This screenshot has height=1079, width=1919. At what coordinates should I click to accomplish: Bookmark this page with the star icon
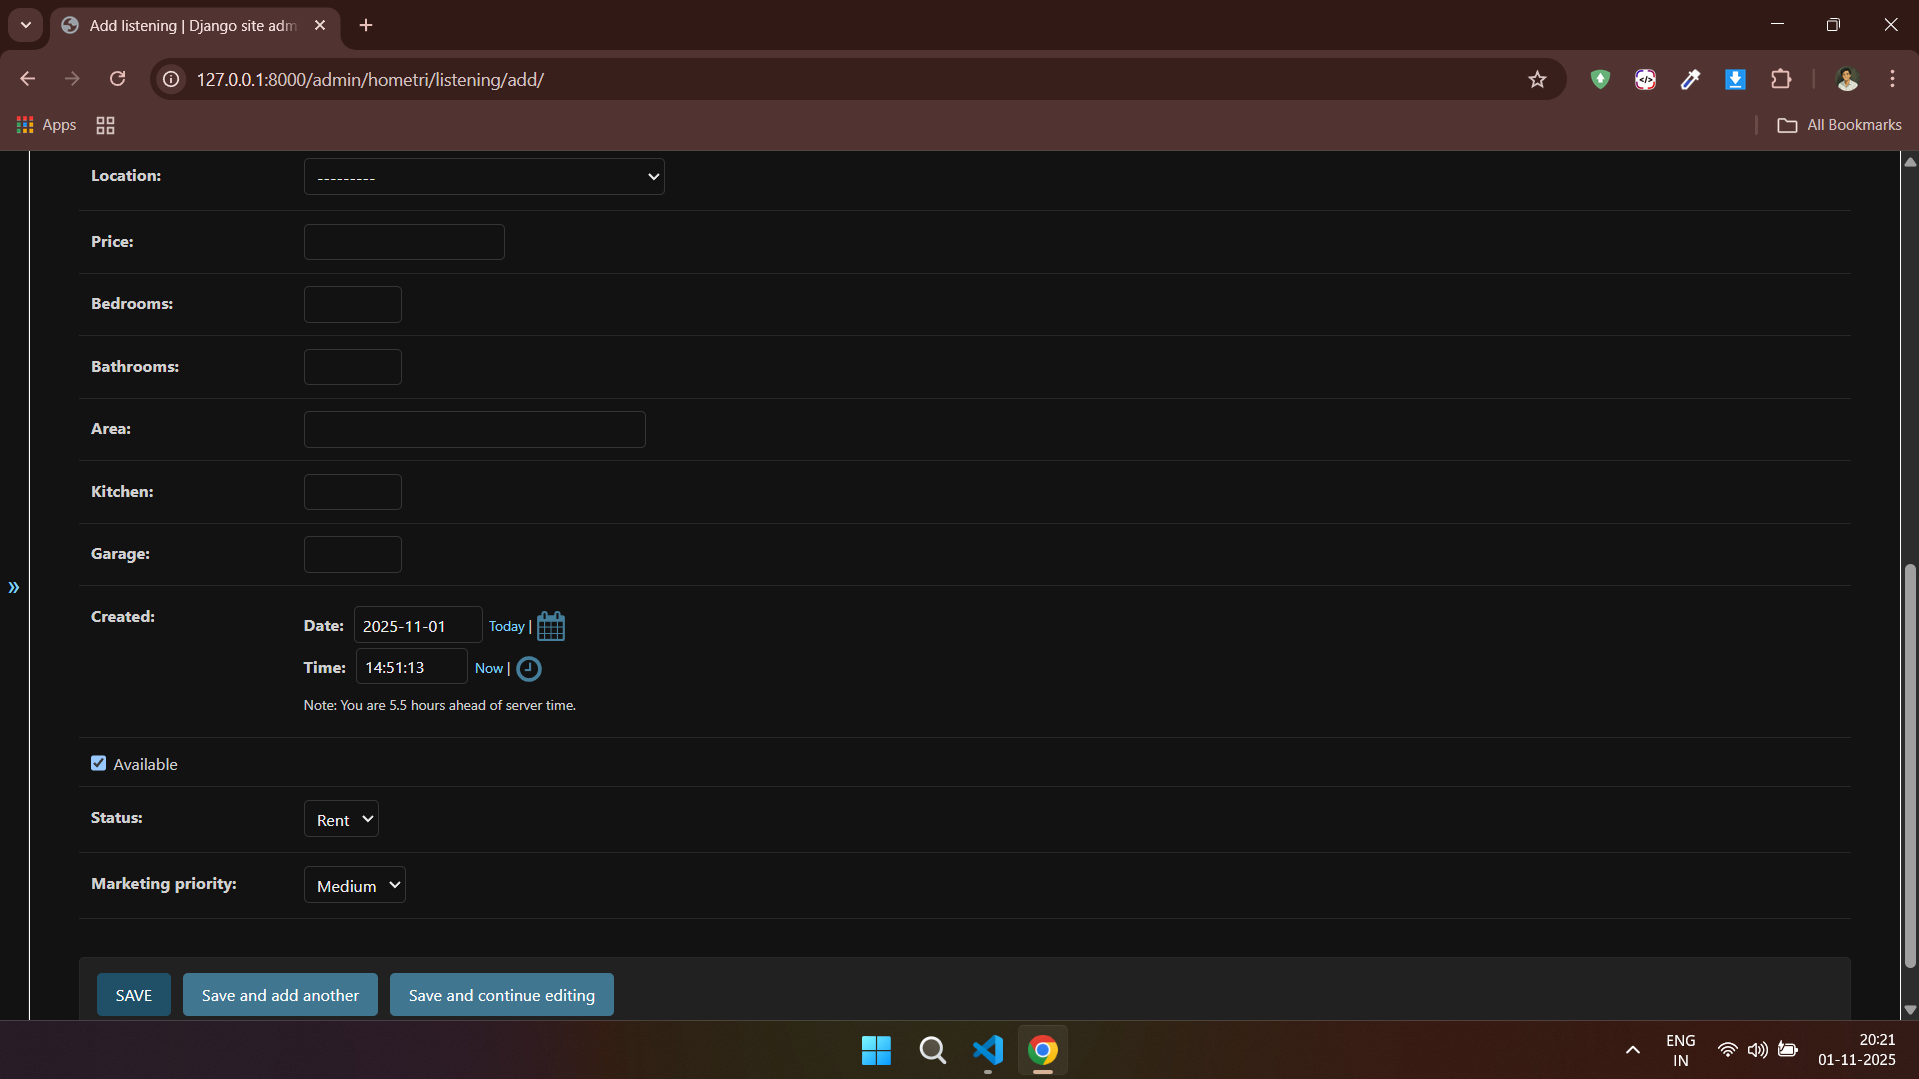pyautogui.click(x=1537, y=80)
